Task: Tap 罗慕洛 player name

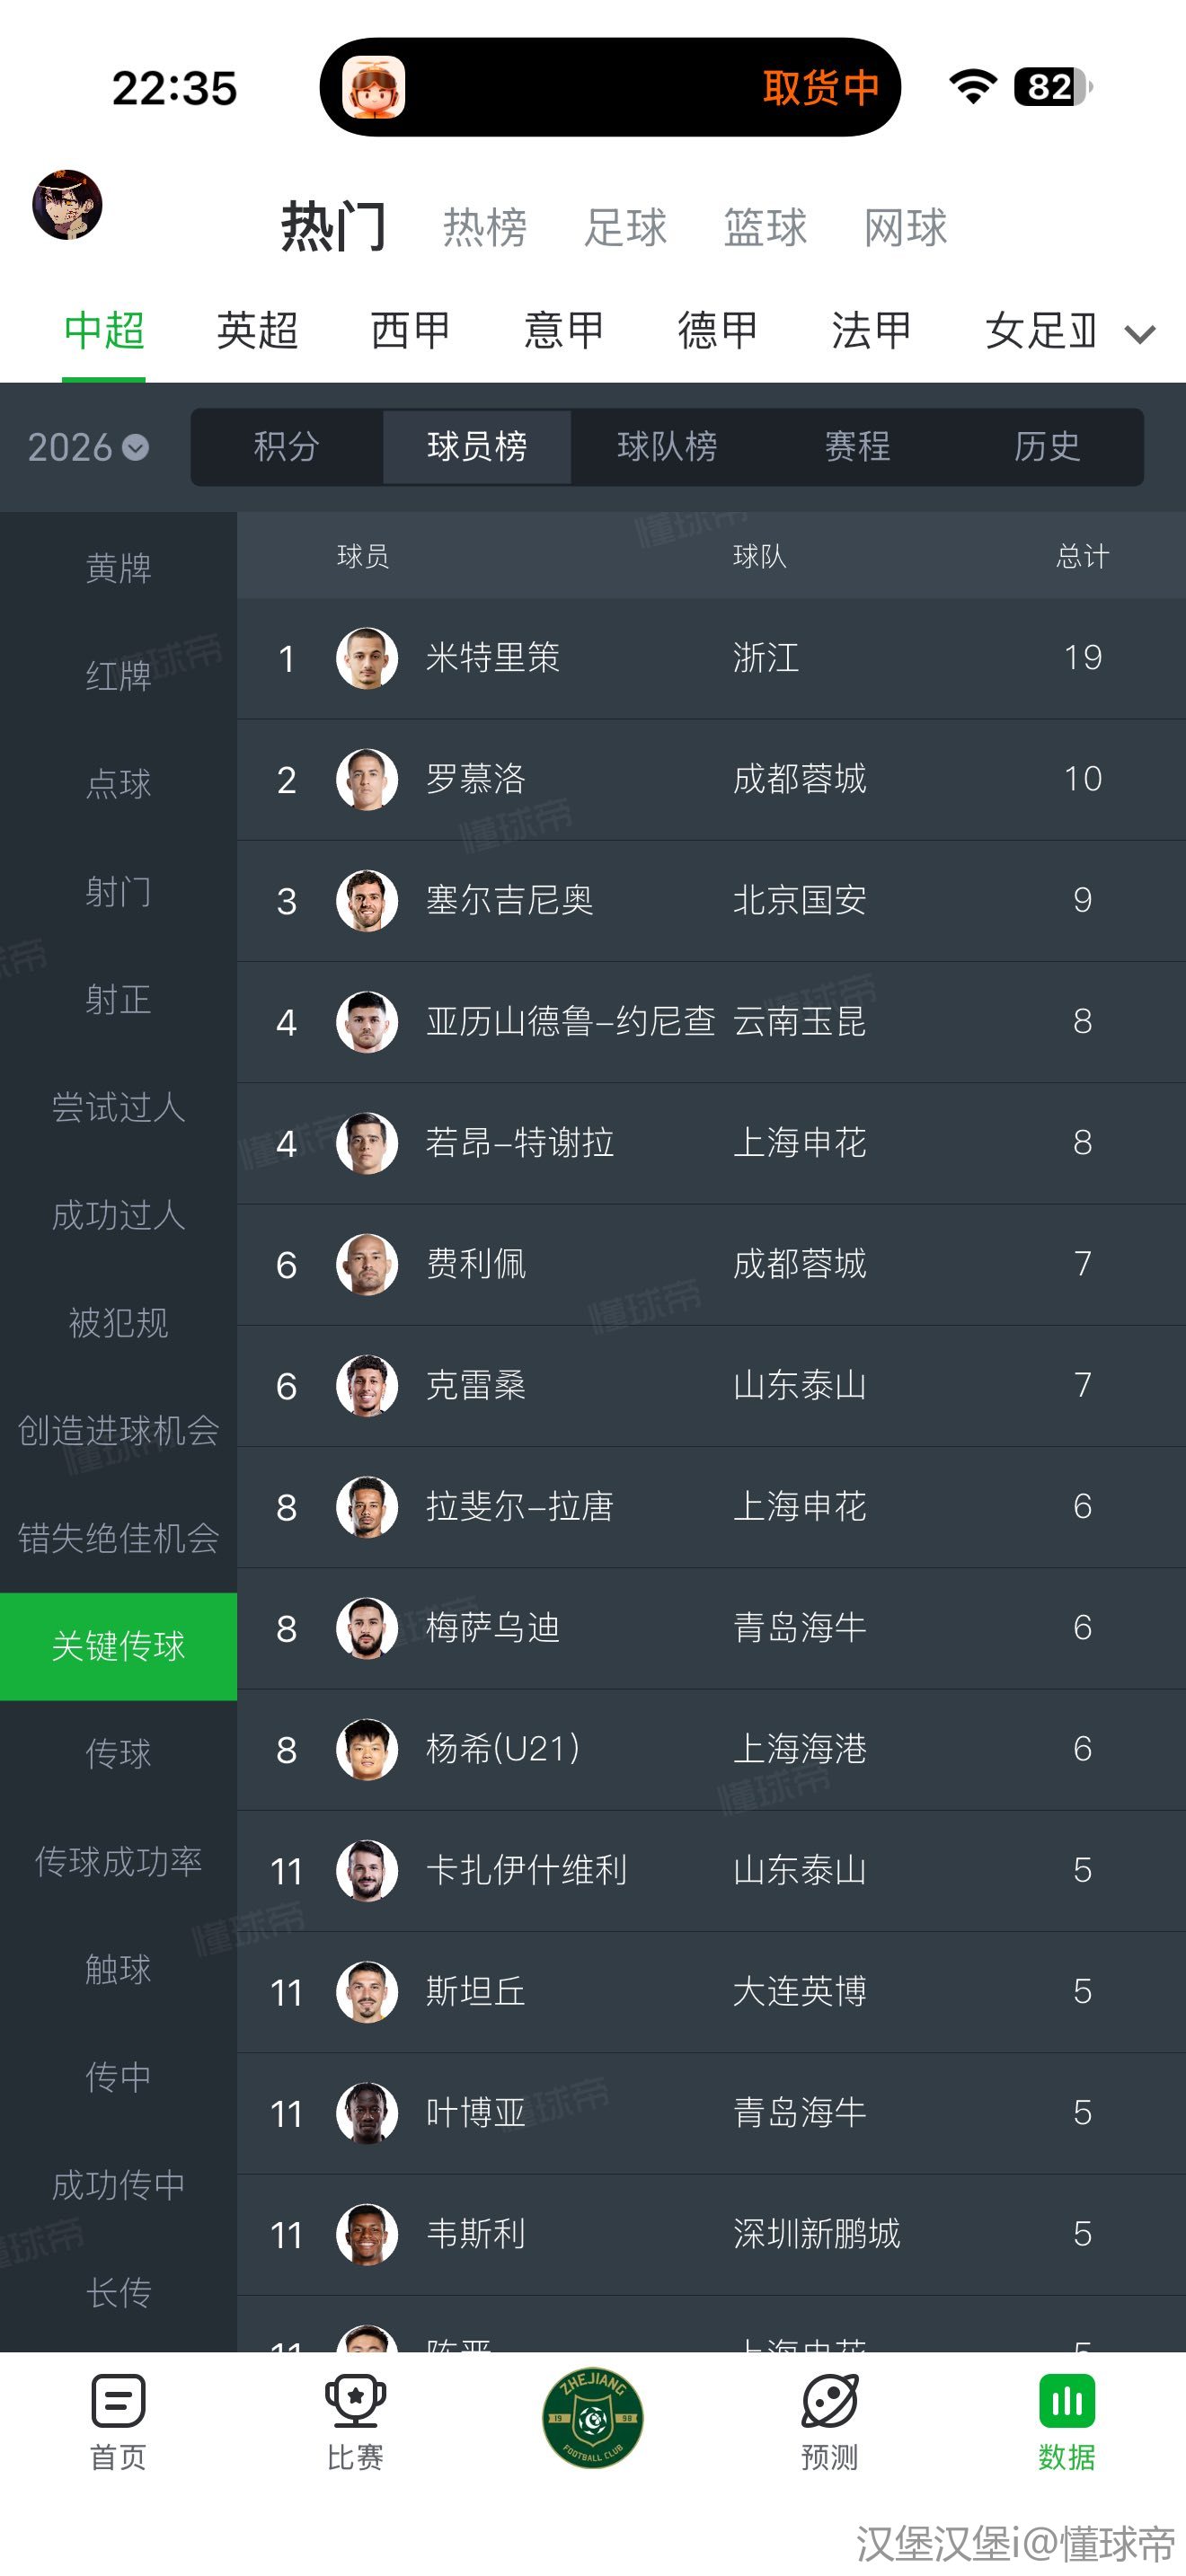Action: [x=476, y=779]
